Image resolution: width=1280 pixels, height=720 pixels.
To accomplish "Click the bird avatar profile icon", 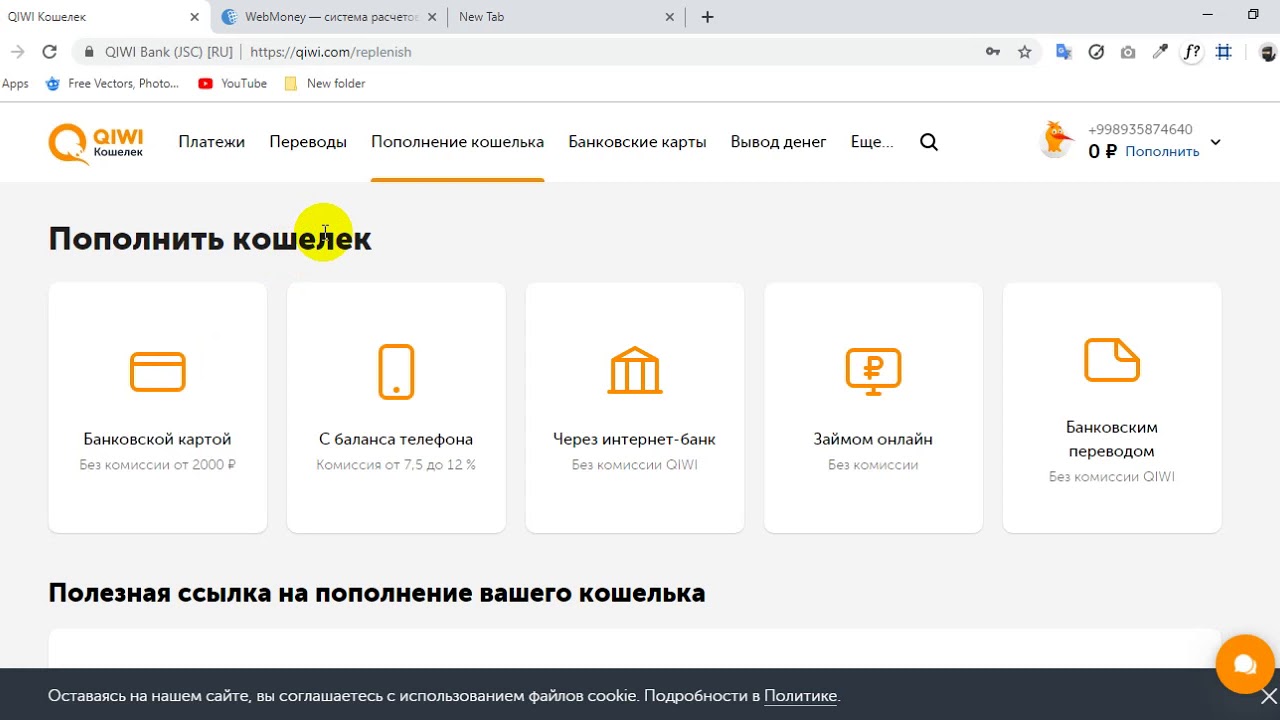I will [1056, 140].
